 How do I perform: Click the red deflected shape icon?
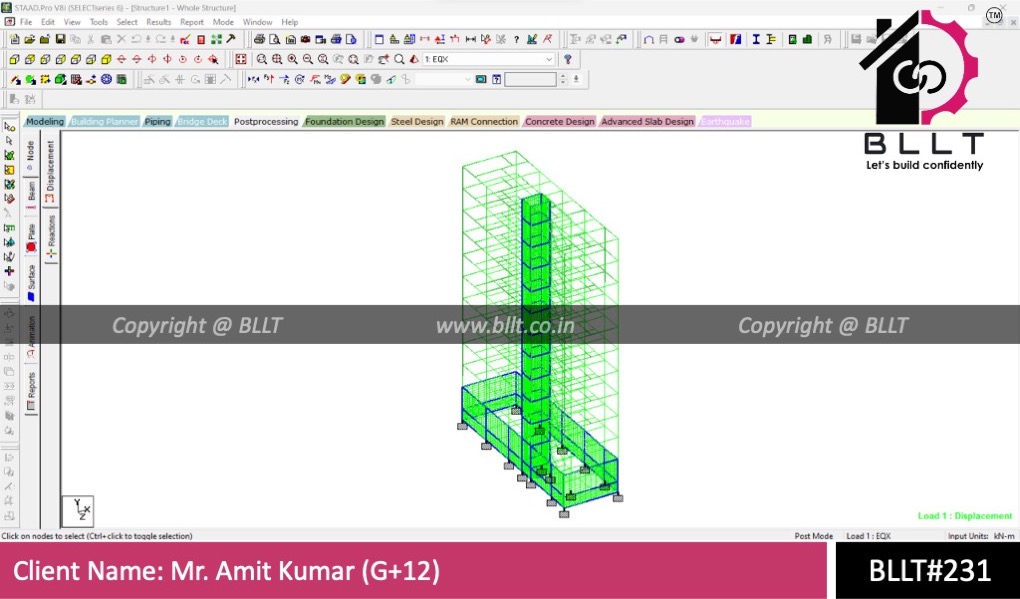(x=715, y=39)
